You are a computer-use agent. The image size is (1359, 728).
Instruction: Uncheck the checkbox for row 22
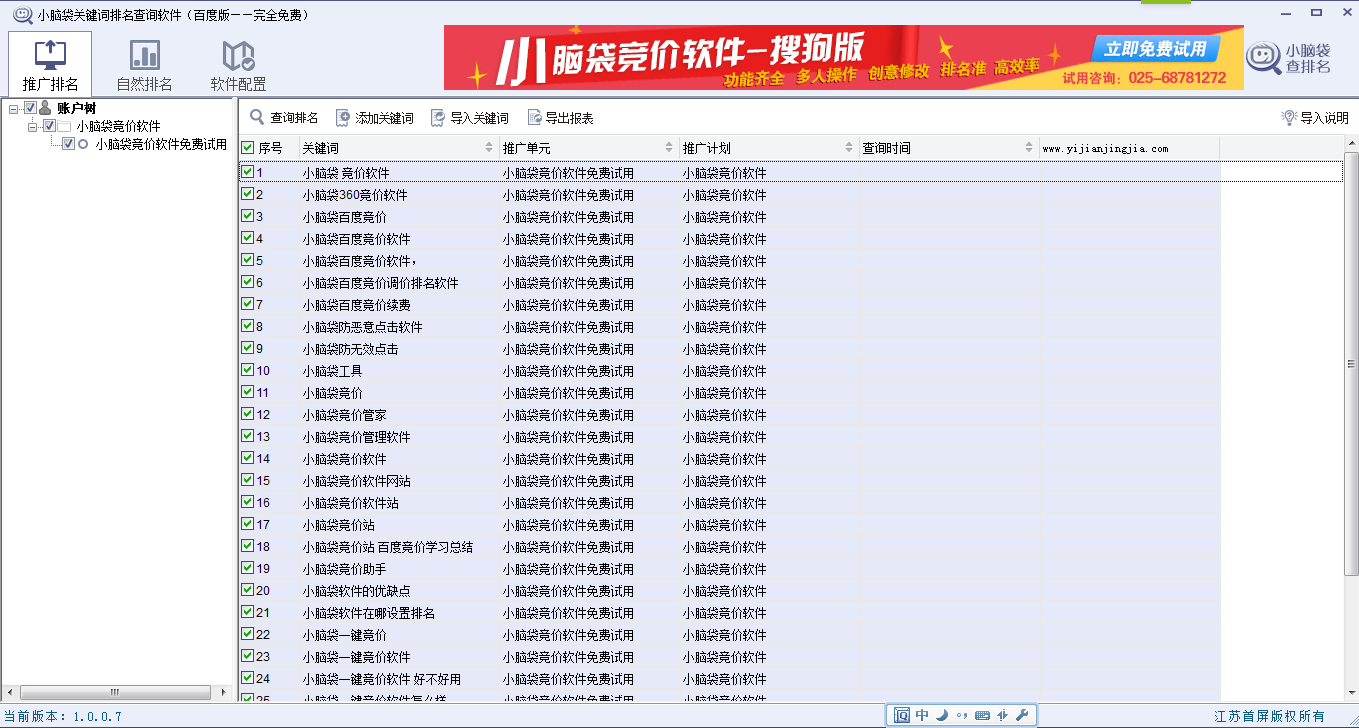pos(248,634)
